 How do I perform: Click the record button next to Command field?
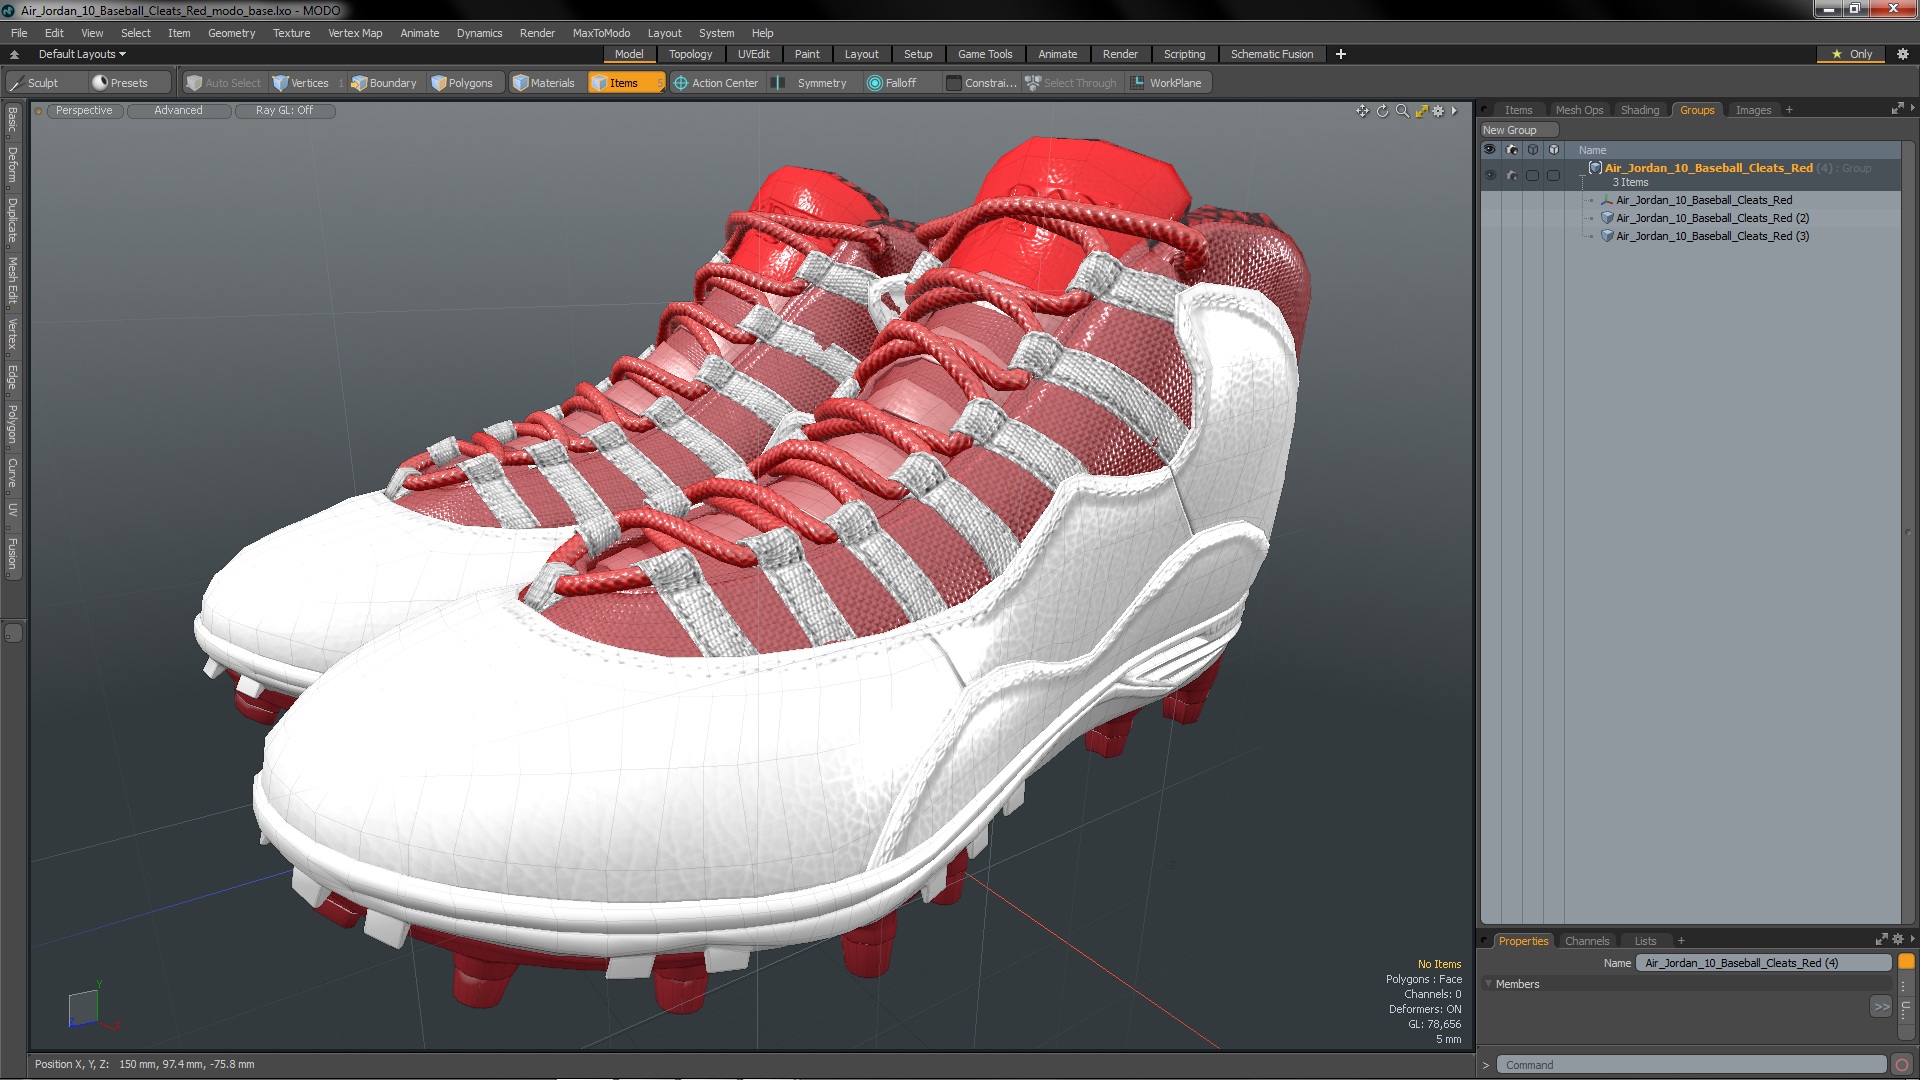point(1902,1065)
